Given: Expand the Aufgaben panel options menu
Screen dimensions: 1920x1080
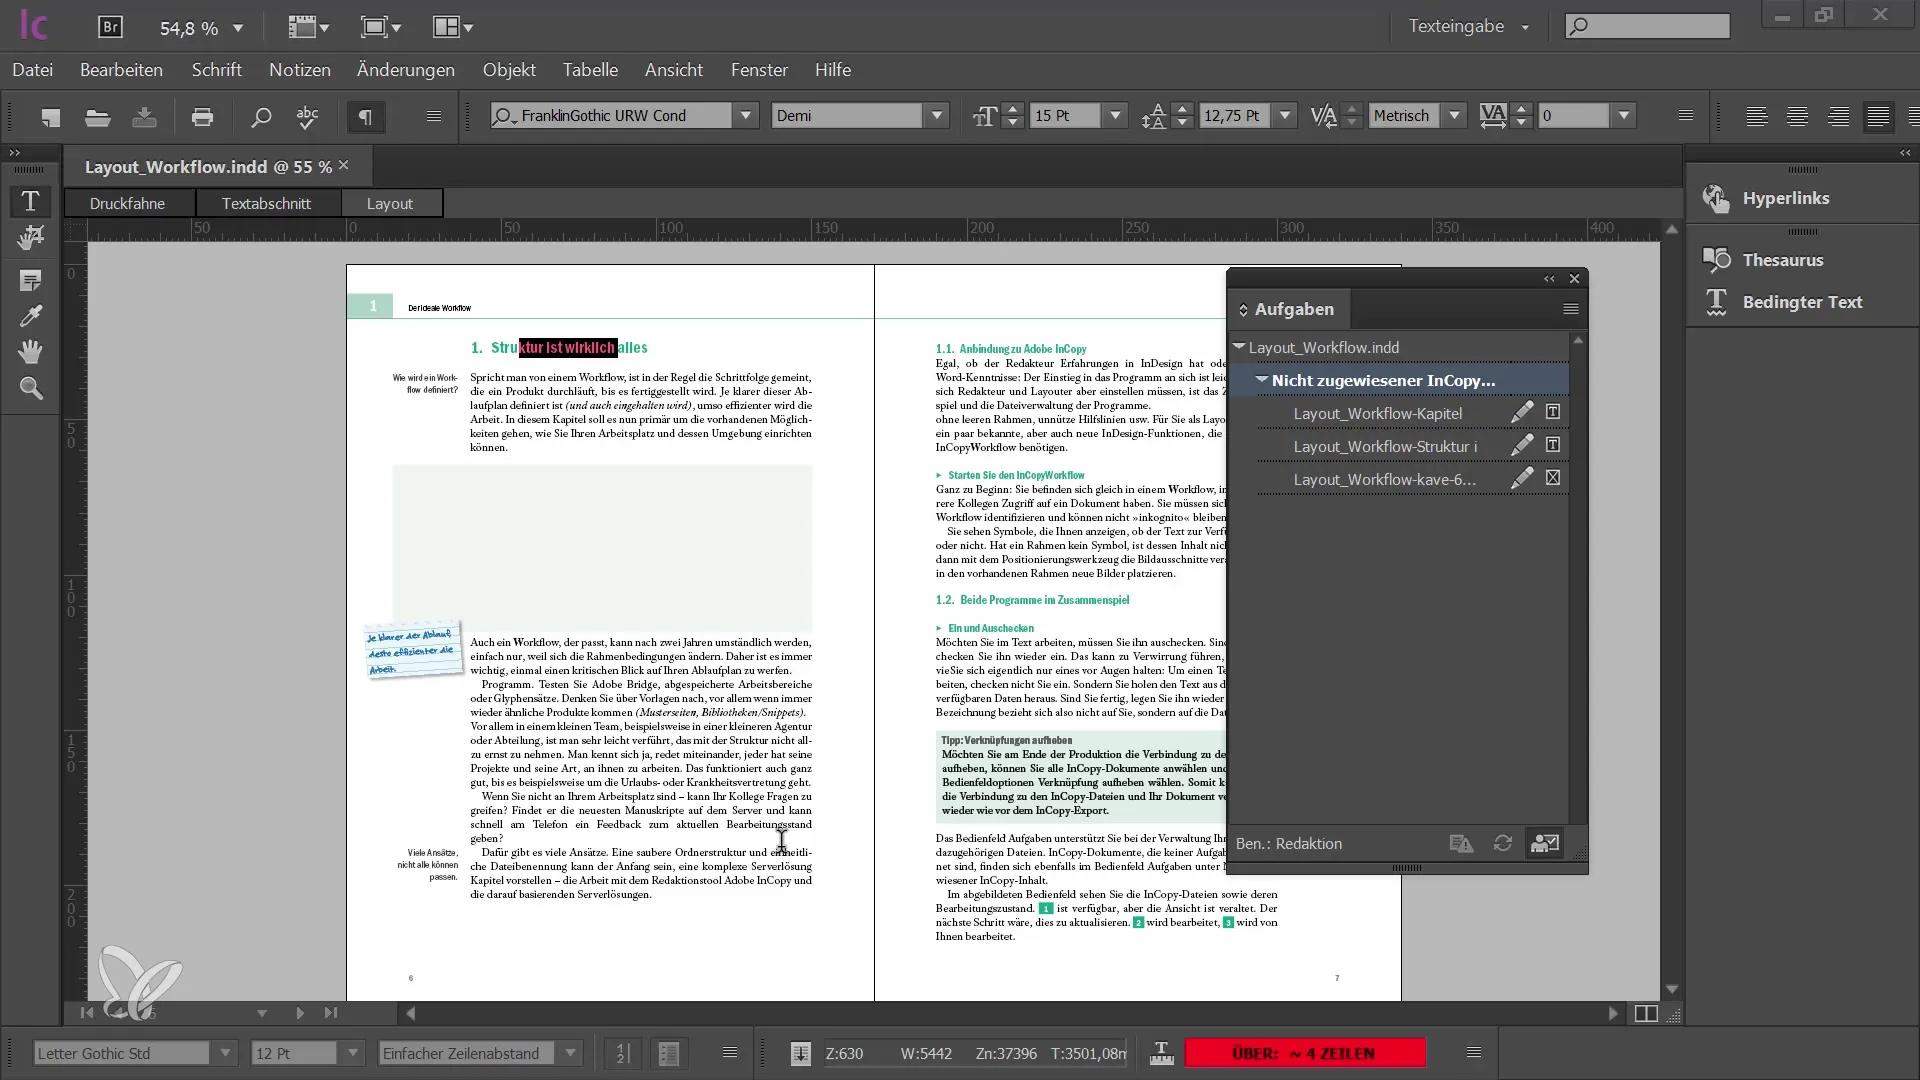Looking at the screenshot, I should 1571,309.
